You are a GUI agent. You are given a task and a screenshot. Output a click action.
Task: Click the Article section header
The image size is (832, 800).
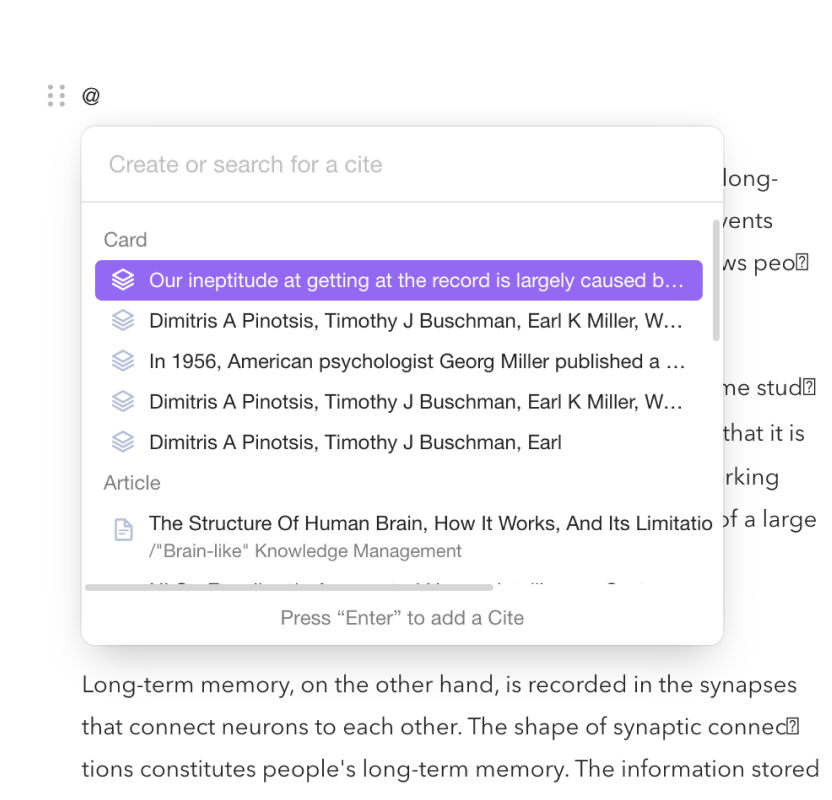tap(132, 483)
